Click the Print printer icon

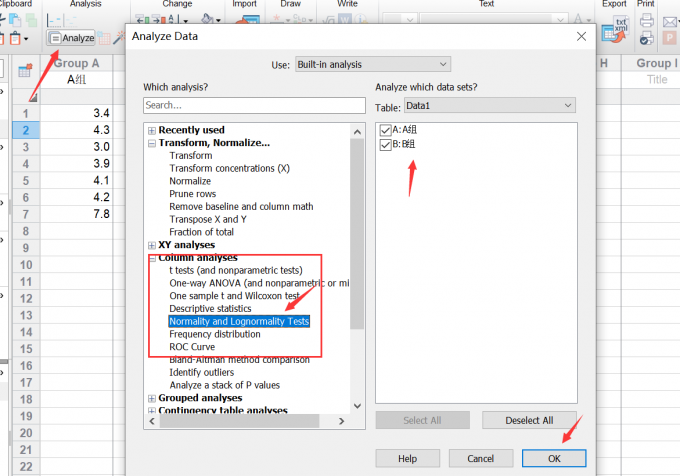(x=647, y=20)
